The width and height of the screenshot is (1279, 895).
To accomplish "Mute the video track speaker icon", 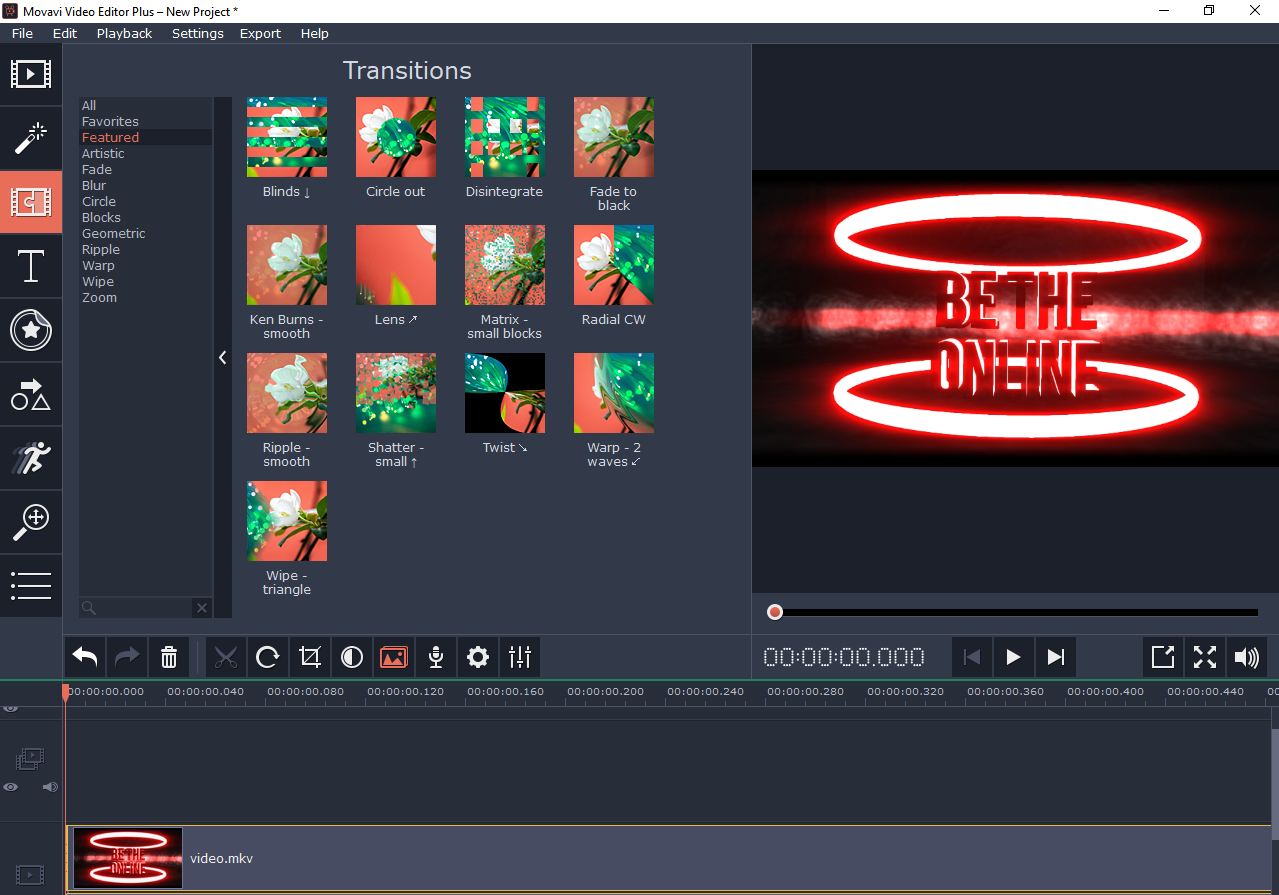I will click(x=49, y=787).
